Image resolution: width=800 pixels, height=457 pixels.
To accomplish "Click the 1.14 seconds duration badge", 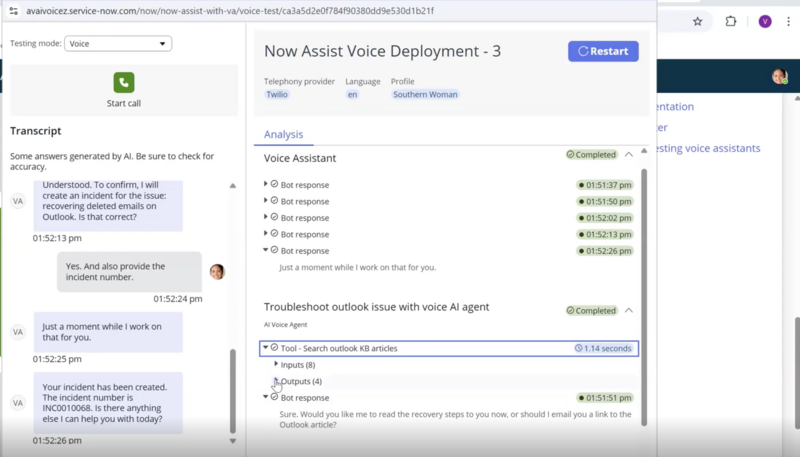I will pos(603,348).
